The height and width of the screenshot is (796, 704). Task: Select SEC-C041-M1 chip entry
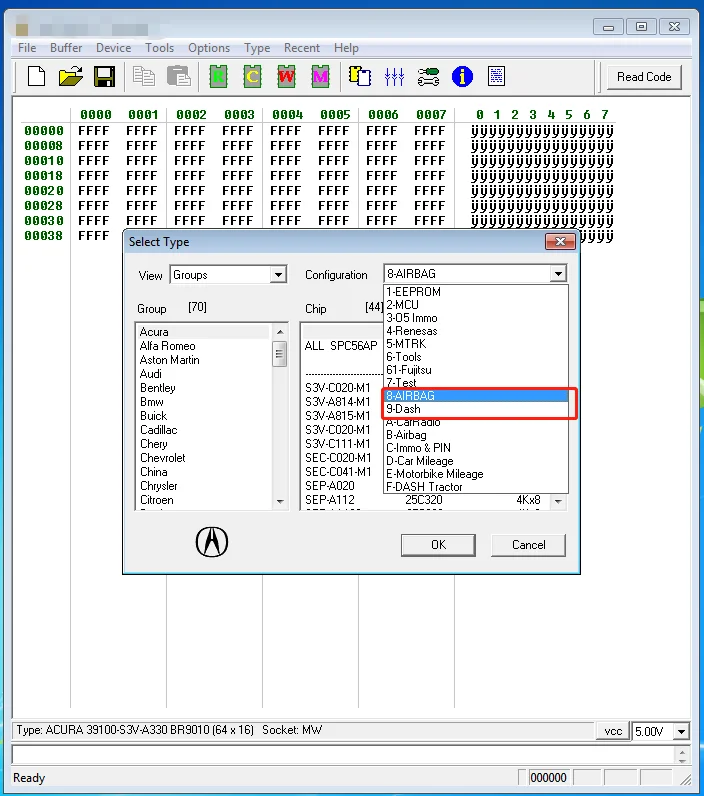tap(338, 472)
